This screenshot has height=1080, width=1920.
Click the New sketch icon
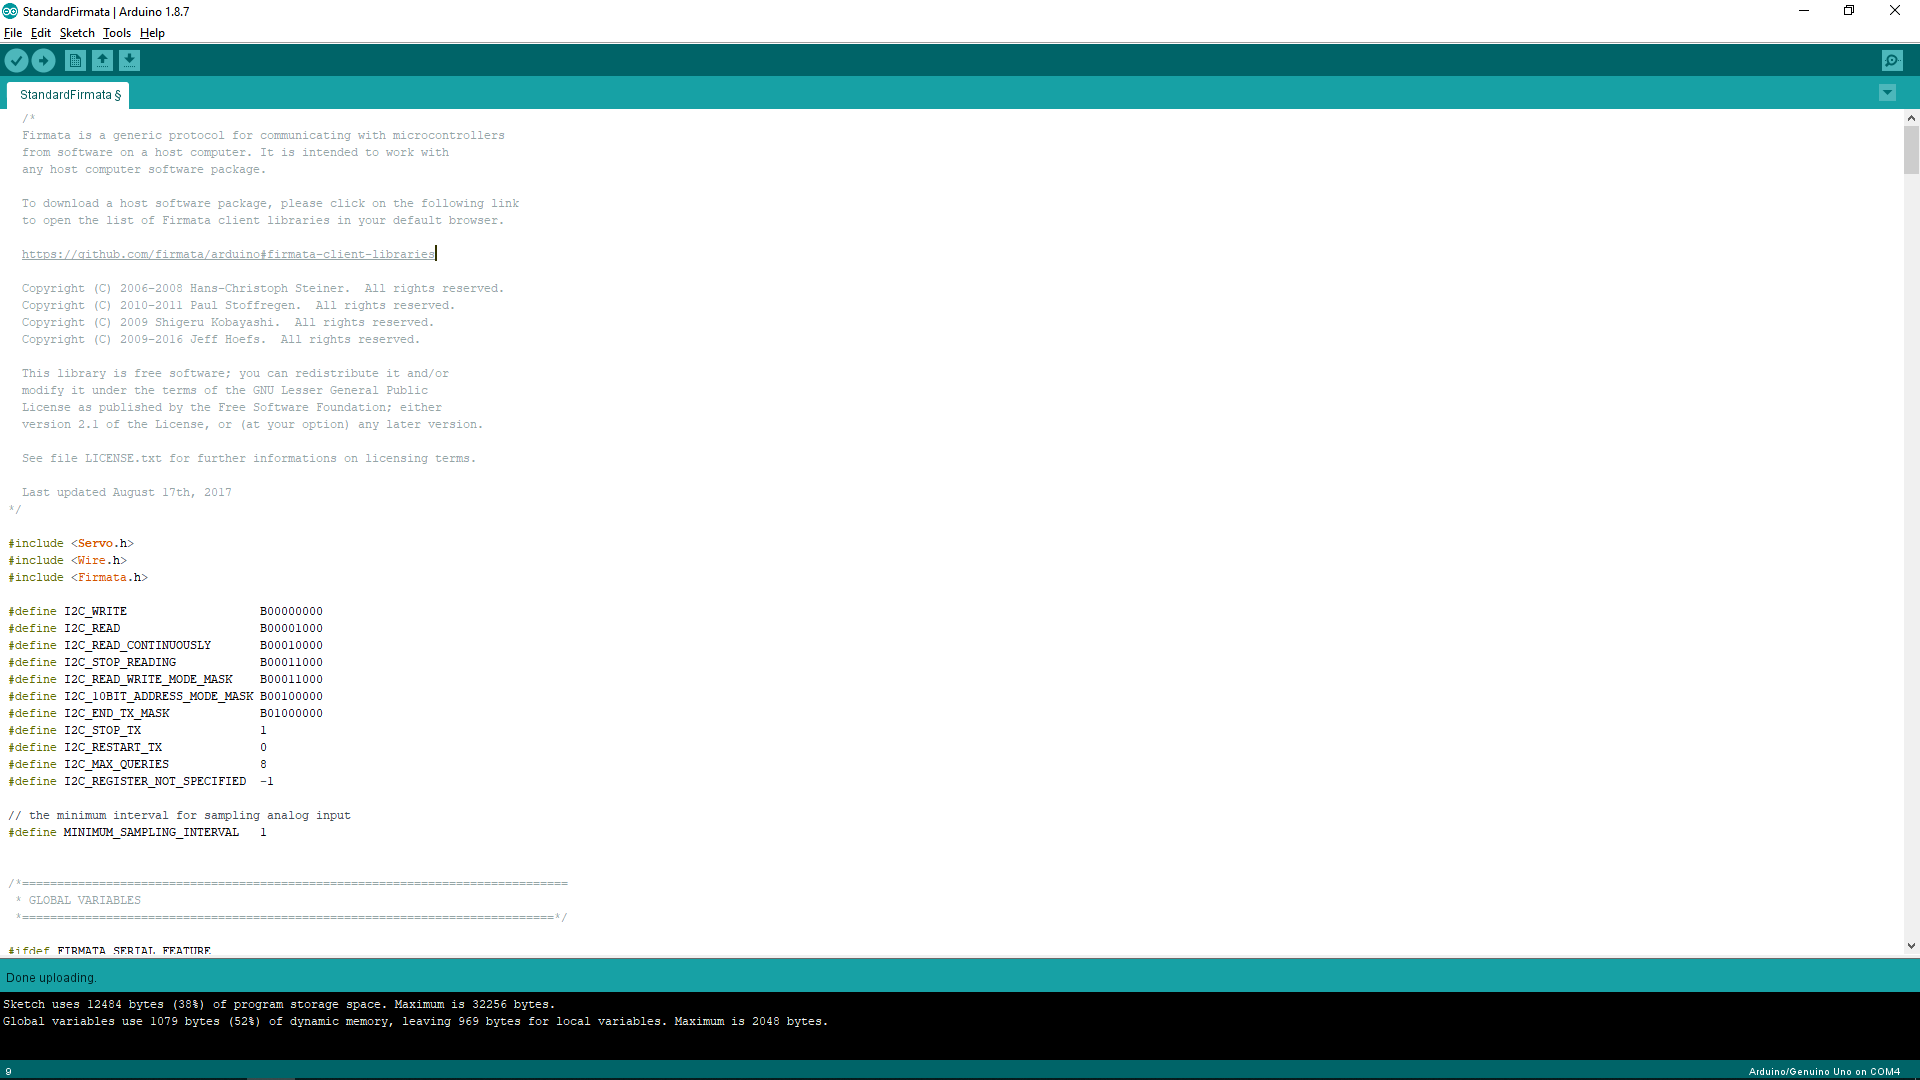coord(75,61)
